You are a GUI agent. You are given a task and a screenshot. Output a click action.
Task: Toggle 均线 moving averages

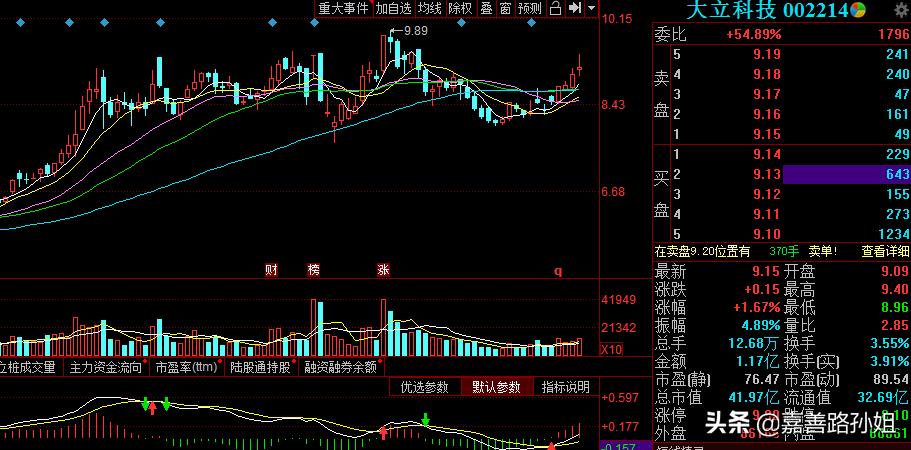click(431, 8)
